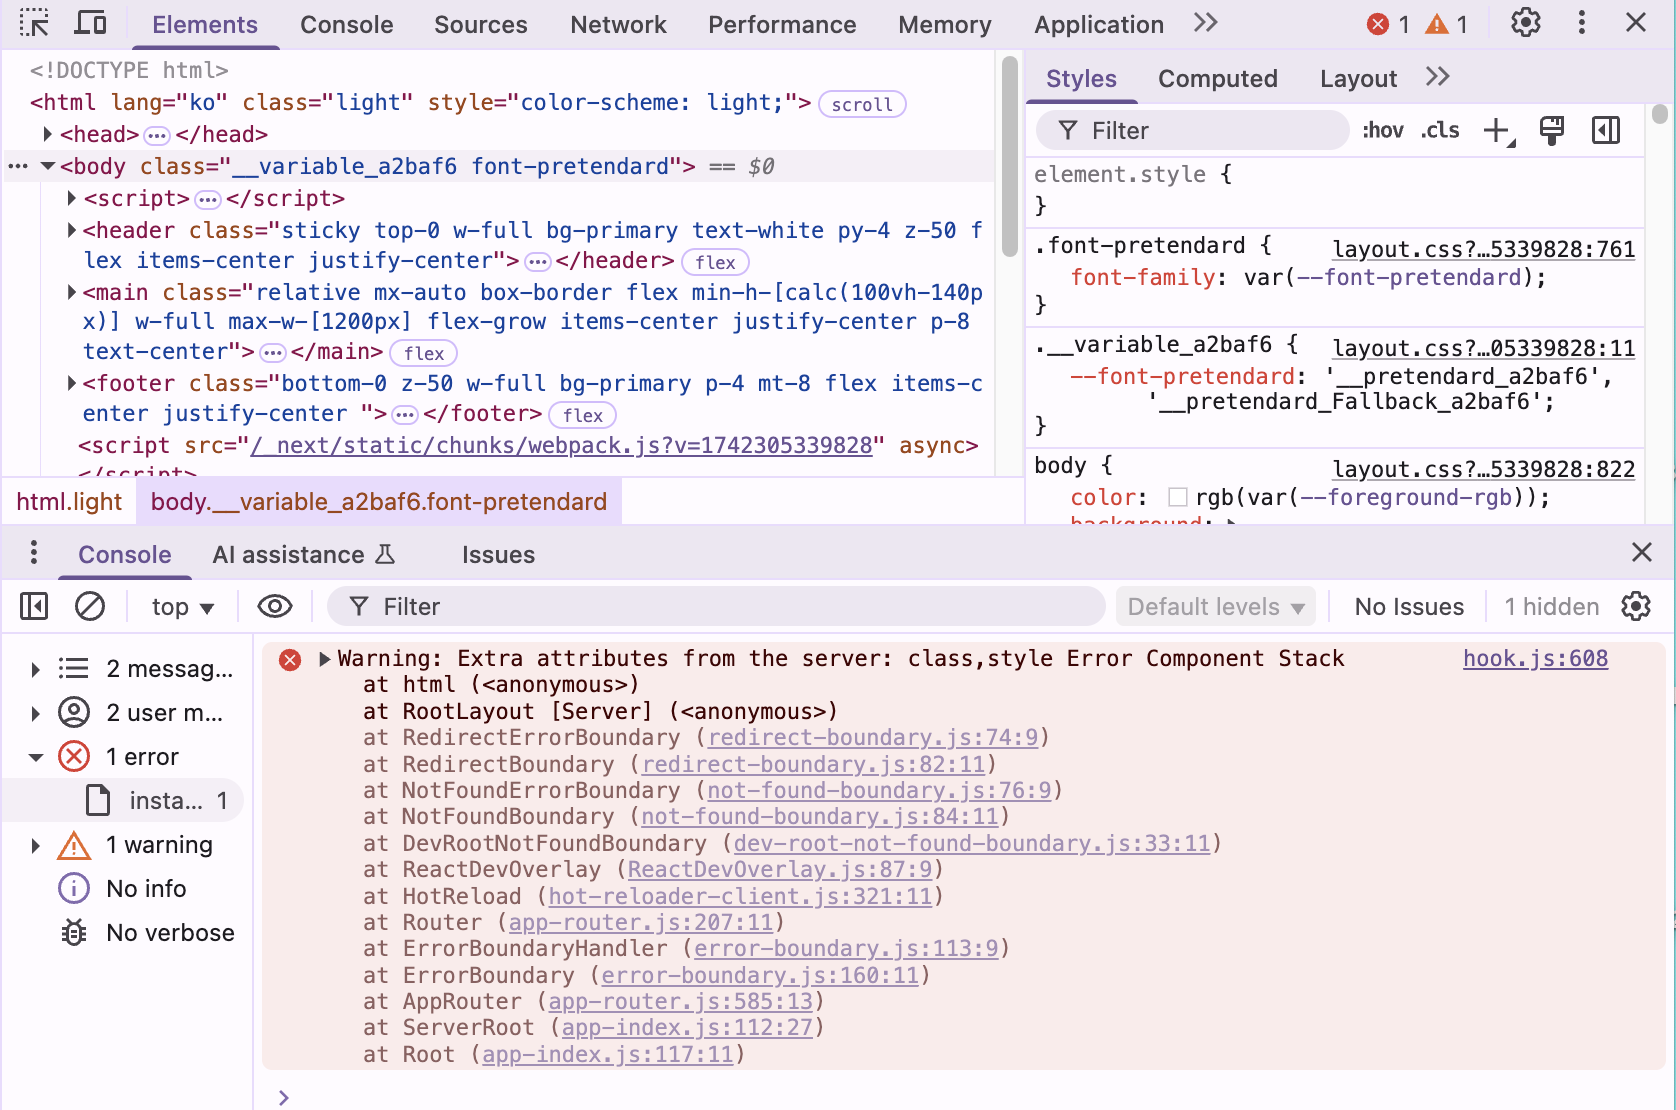
Task: Show more DevTools tabs chevron
Action: point(1206,23)
